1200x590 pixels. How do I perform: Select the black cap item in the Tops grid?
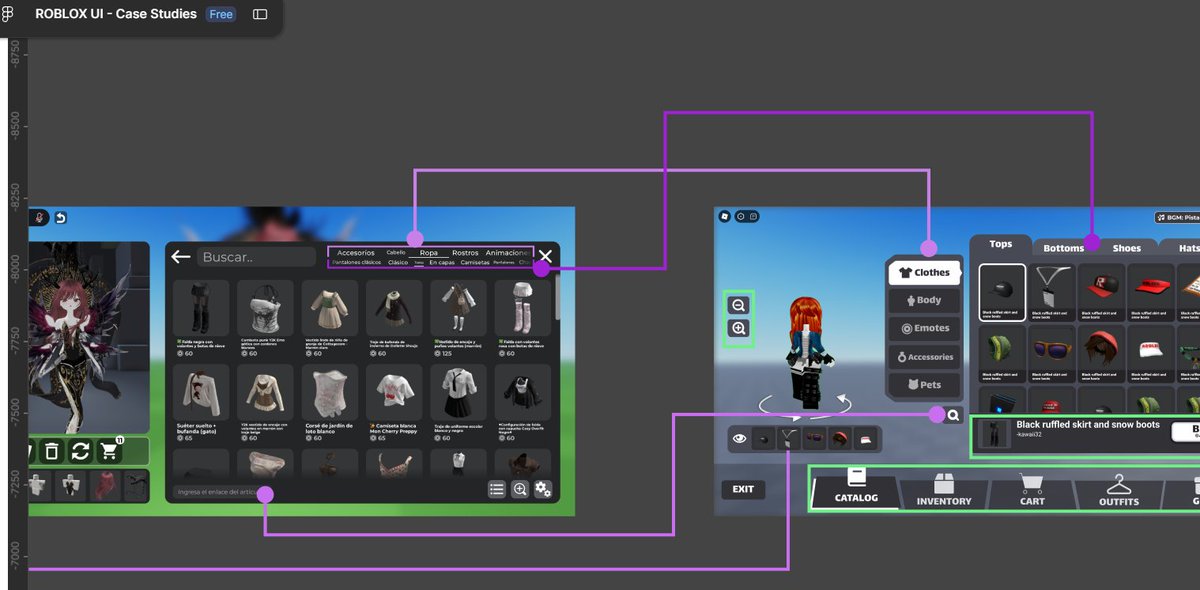click(x=1002, y=292)
